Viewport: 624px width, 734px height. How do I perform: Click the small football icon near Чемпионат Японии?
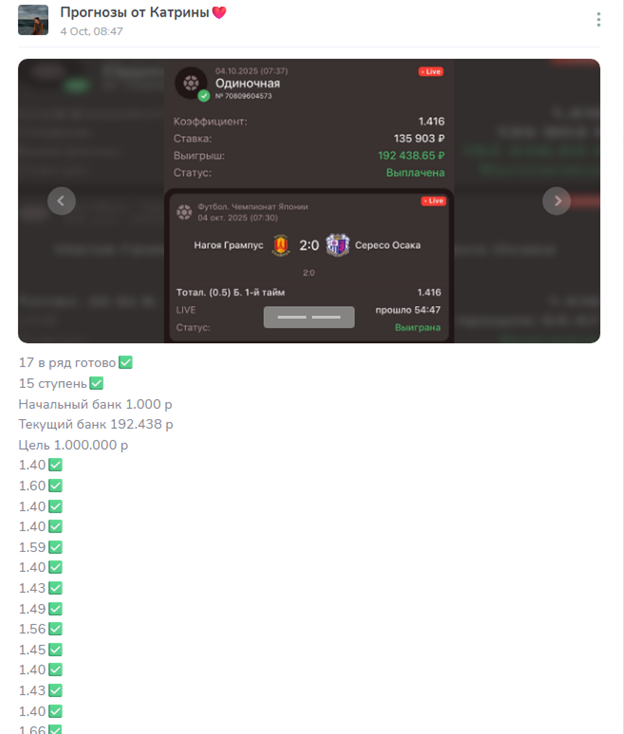click(184, 212)
